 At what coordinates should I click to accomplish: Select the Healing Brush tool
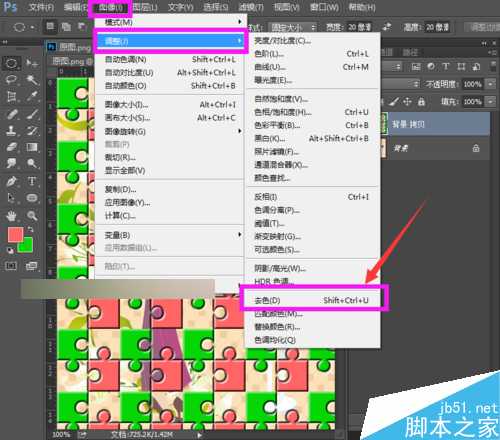[11, 114]
